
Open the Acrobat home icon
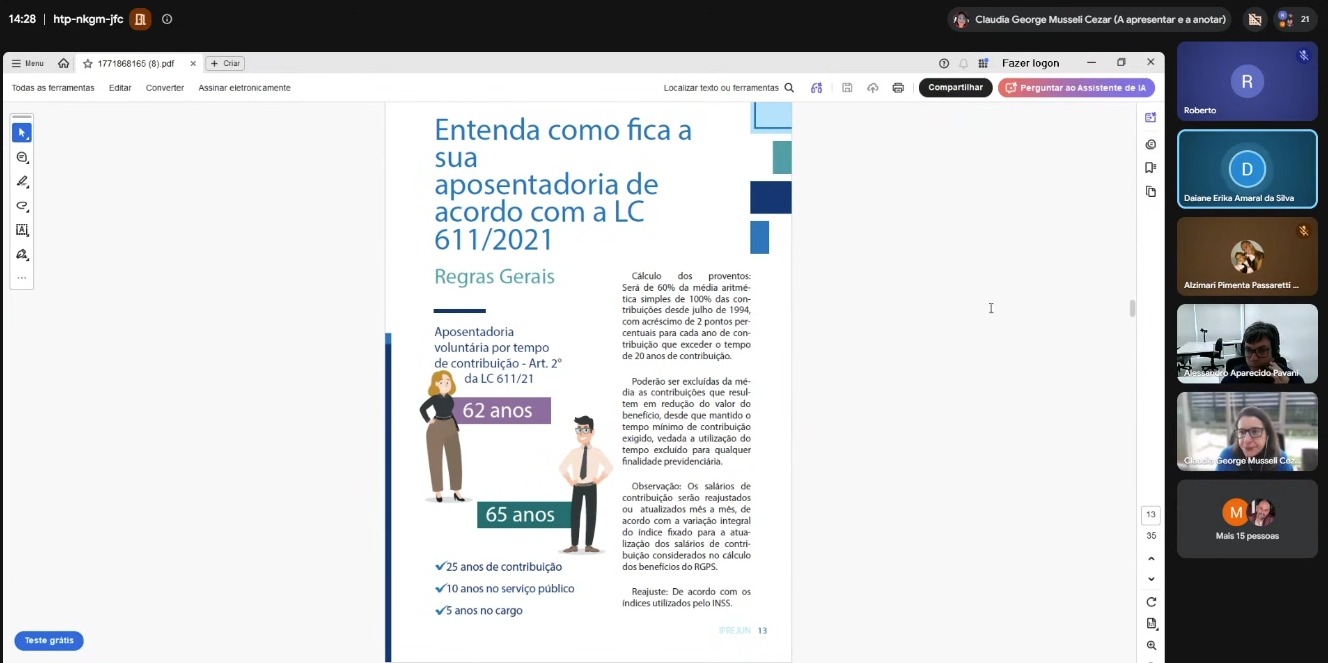pos(63,63)
